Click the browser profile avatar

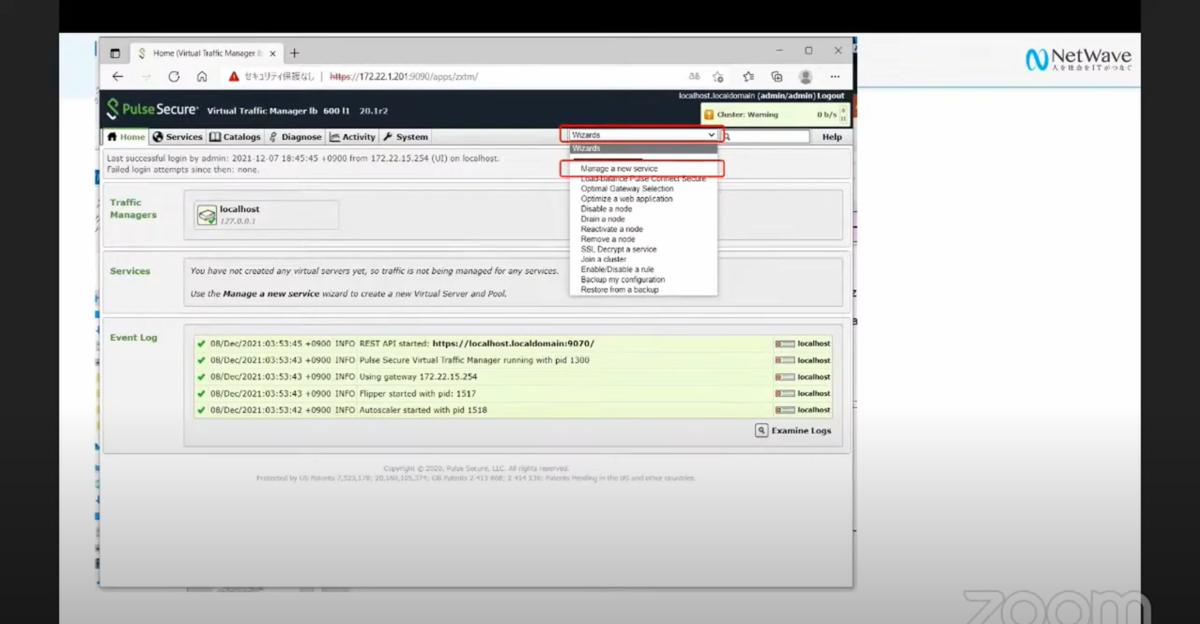806,76
